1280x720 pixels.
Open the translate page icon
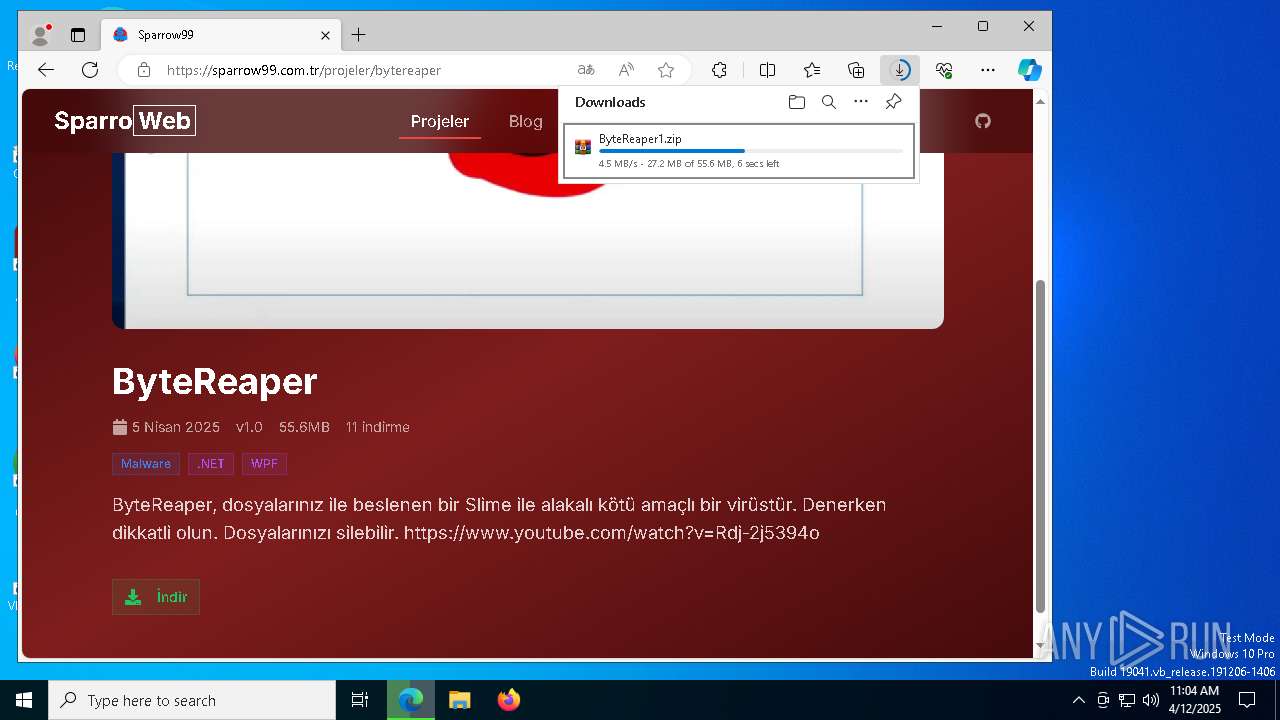click(x=586, y=70)
